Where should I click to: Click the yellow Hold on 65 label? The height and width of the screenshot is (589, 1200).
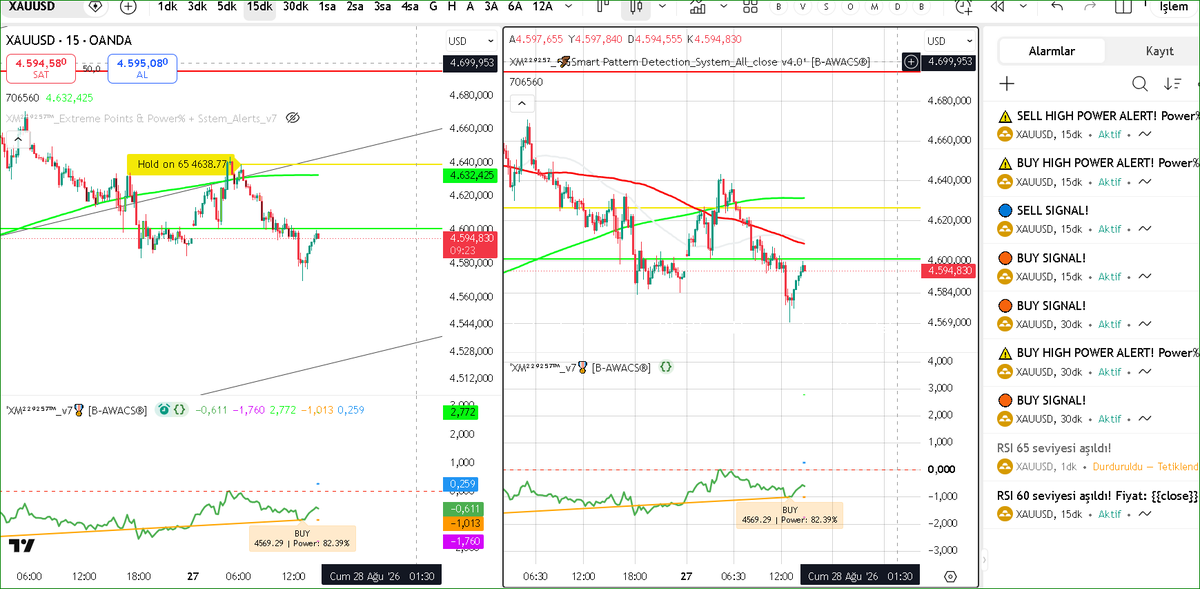(x=181, y=163)
